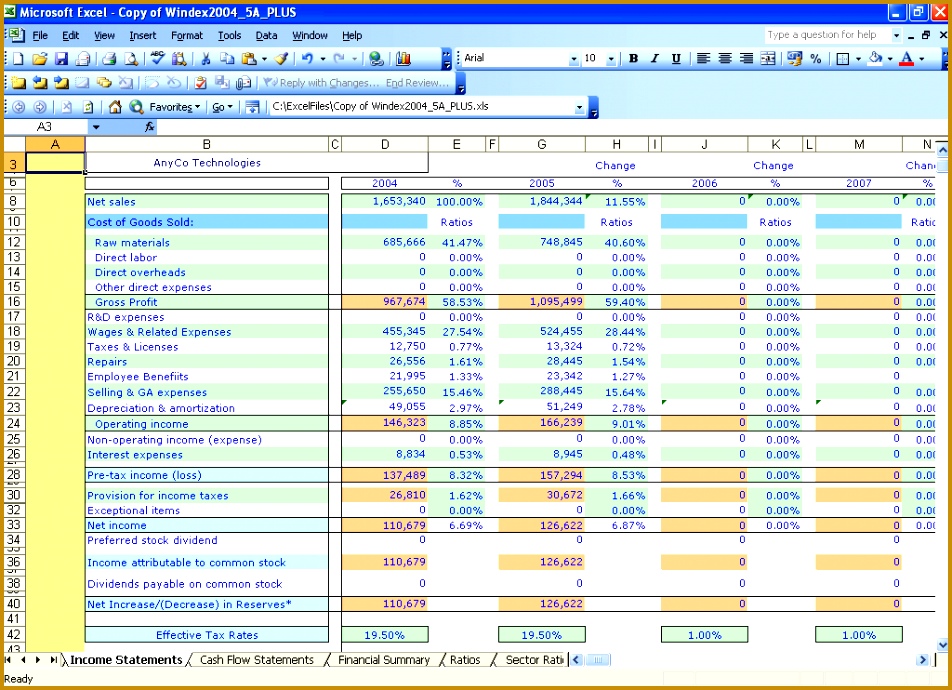Click the Currency Style icon
Screen dimensions: 952x690
(794, 58)
